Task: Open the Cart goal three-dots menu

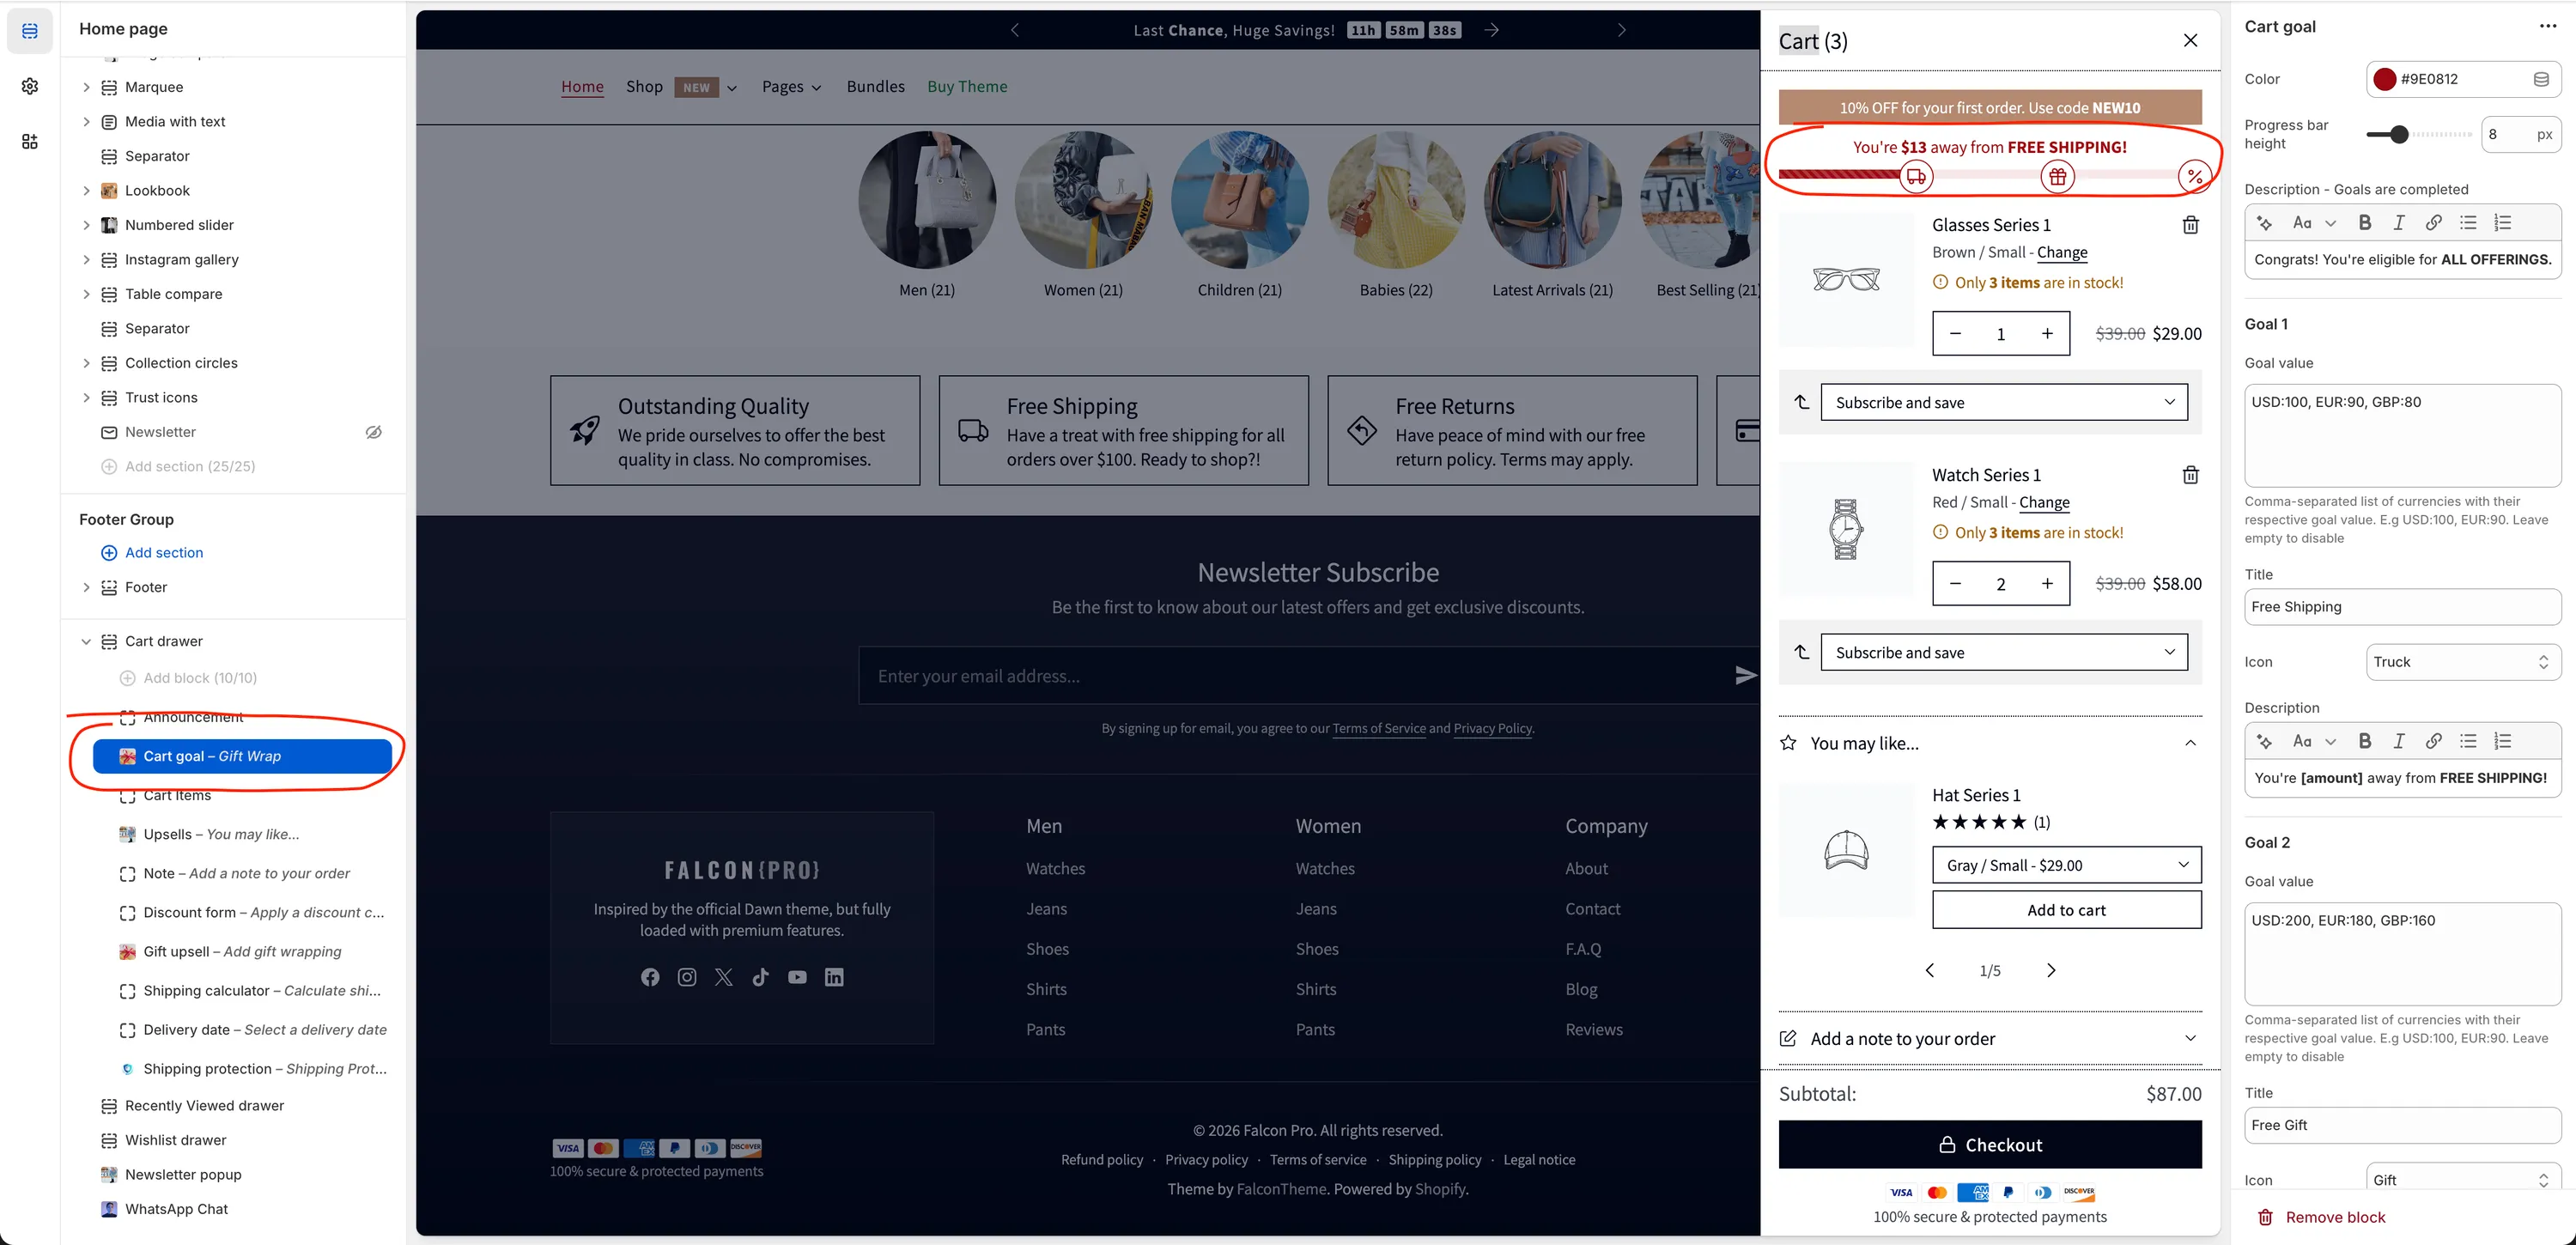Action: [x=2547, y=27]
